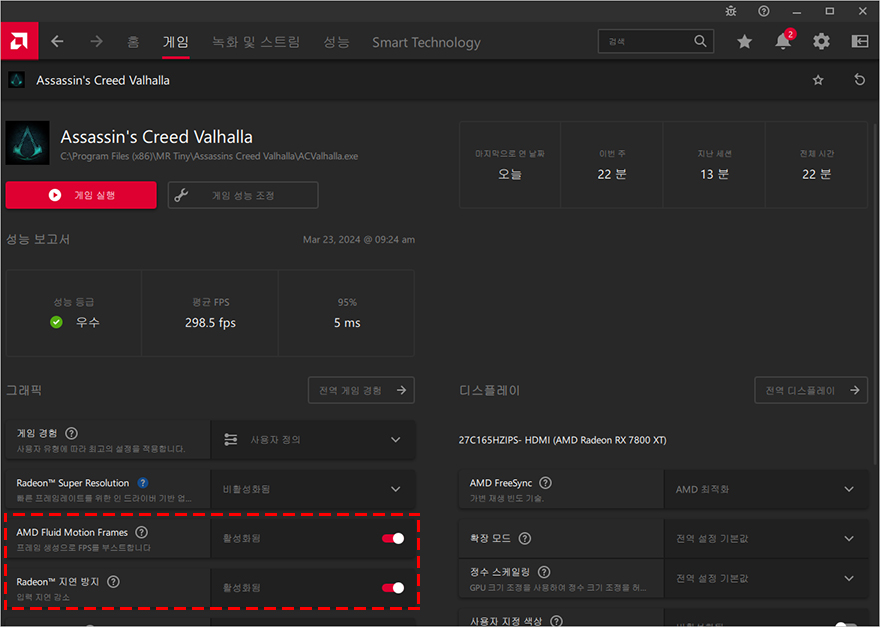Show help for 게임 경험
Image resolution: width=880 pixels, height=627 pixels.
pyautogui.click(x=71, y=433)
